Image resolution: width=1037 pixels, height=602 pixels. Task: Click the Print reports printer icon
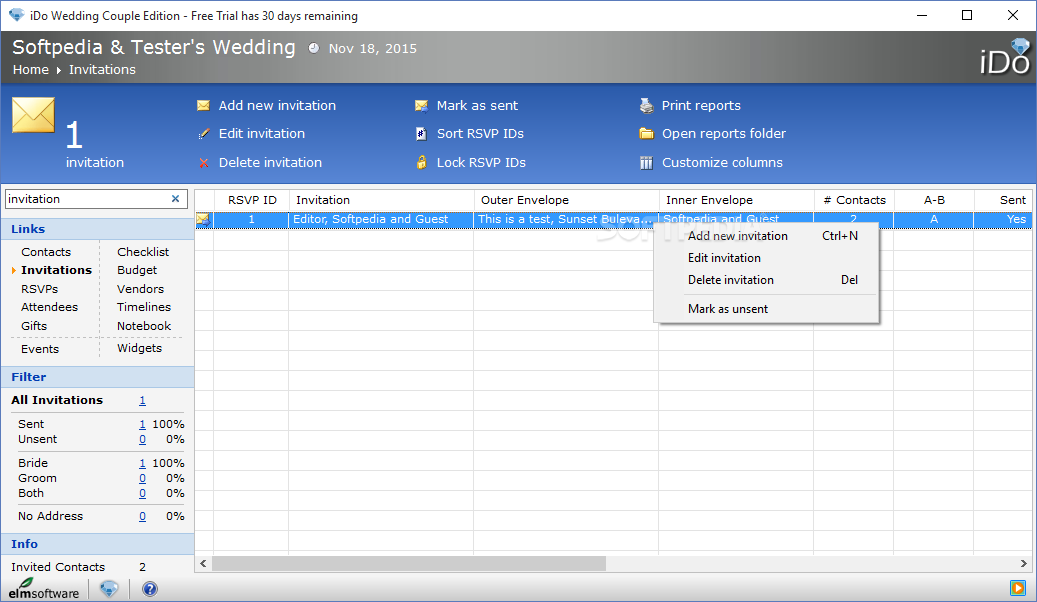click(646, 106)
